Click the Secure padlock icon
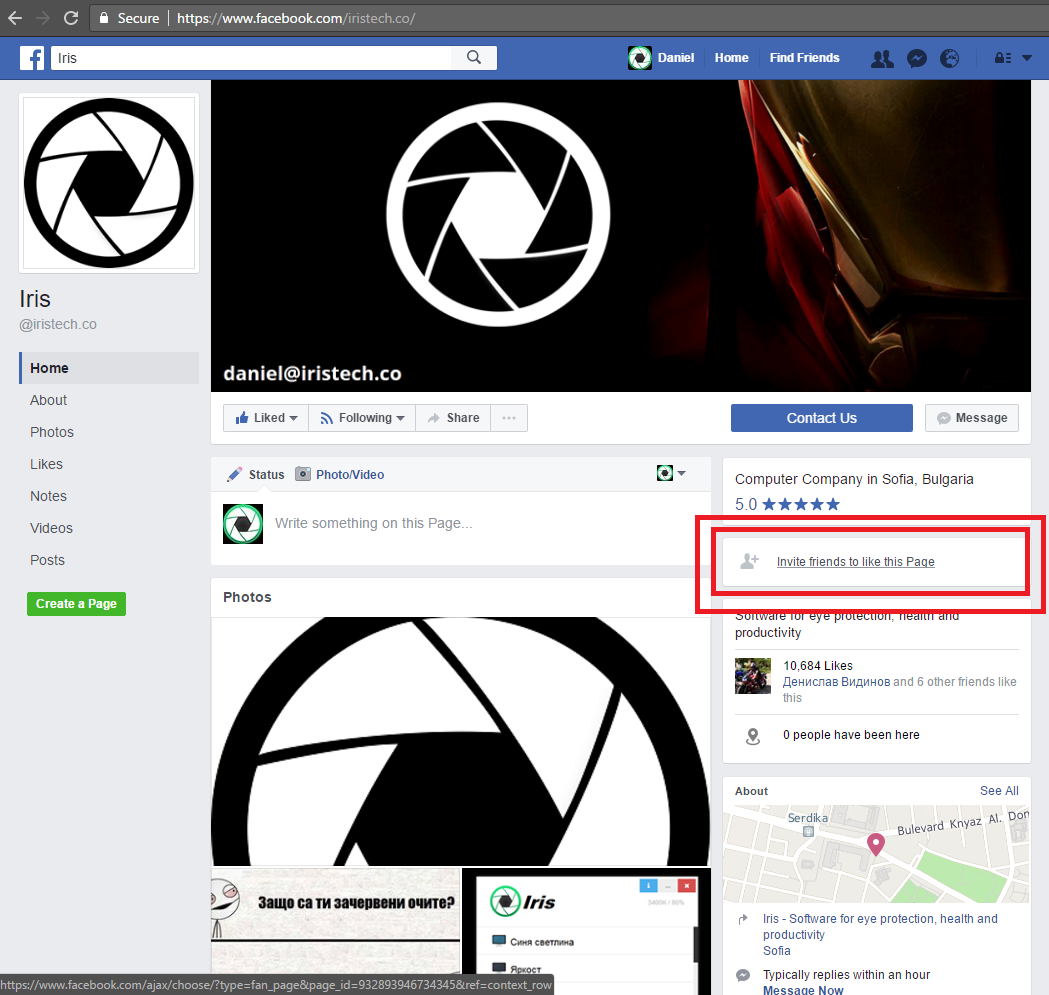 (104, 18)
